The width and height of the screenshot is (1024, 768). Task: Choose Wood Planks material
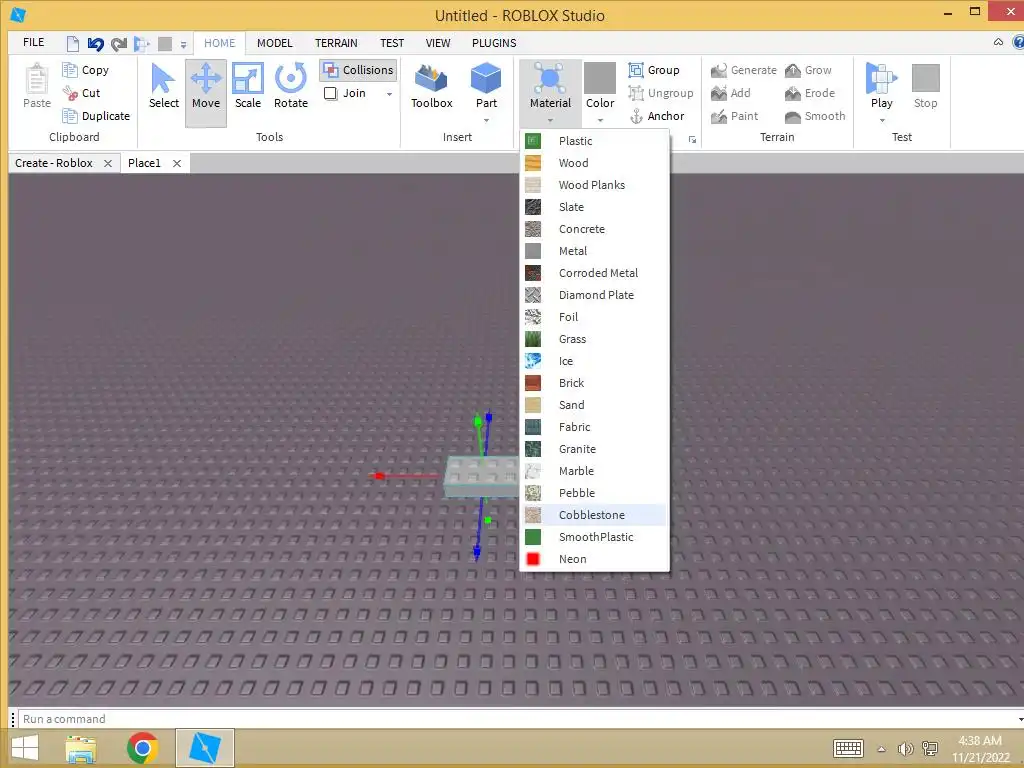click(x=593, y=185)
